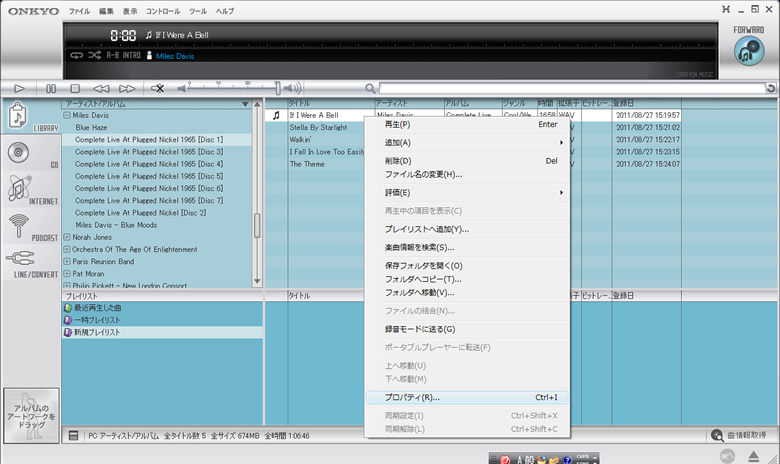Select the Blue Haze album
Image resolution: width=780 pixels, height=464 pixels.
click(91, 127)
